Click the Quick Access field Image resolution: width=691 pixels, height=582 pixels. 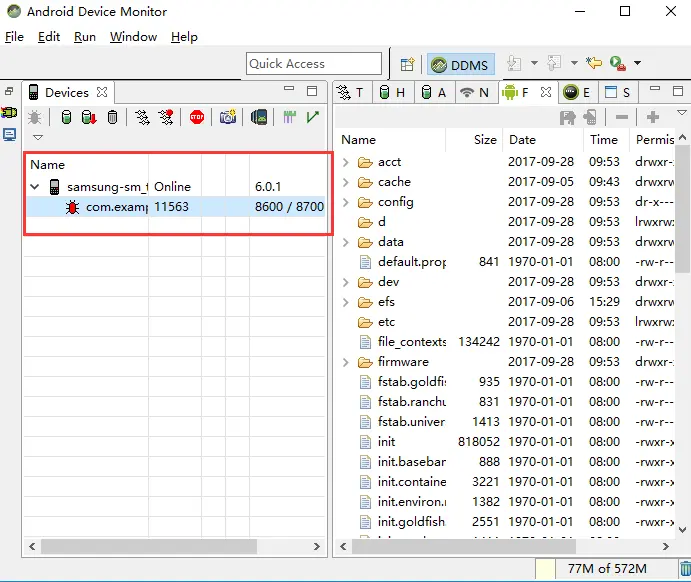pos(314,64)
